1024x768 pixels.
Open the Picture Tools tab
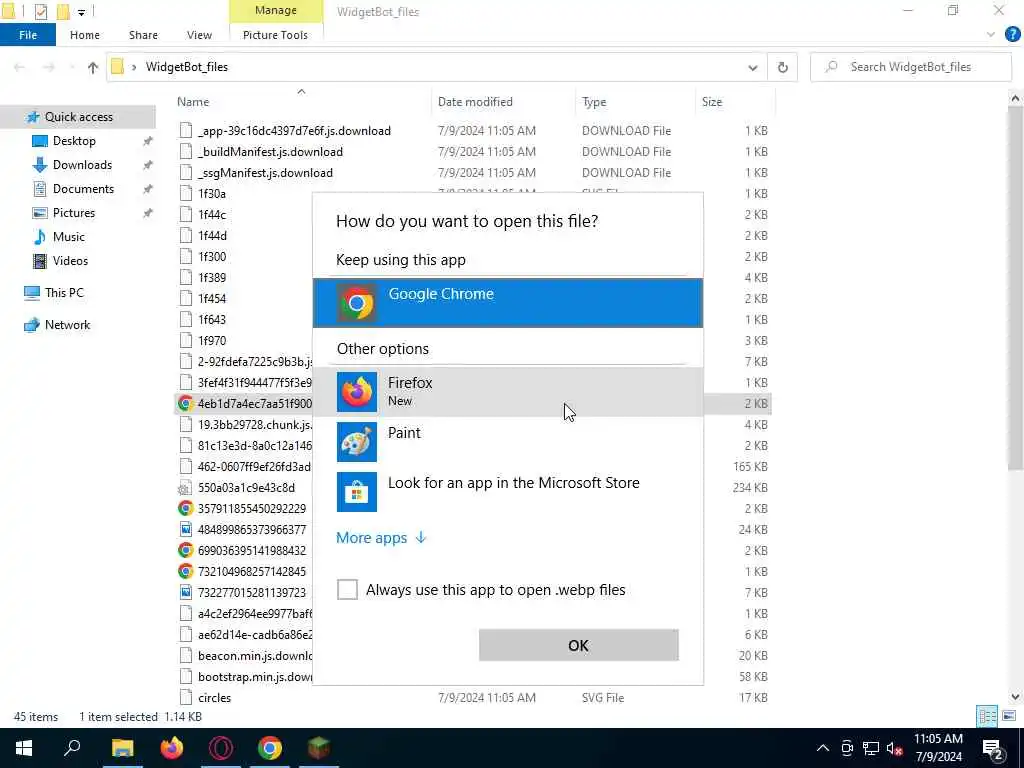click(275, 35)
